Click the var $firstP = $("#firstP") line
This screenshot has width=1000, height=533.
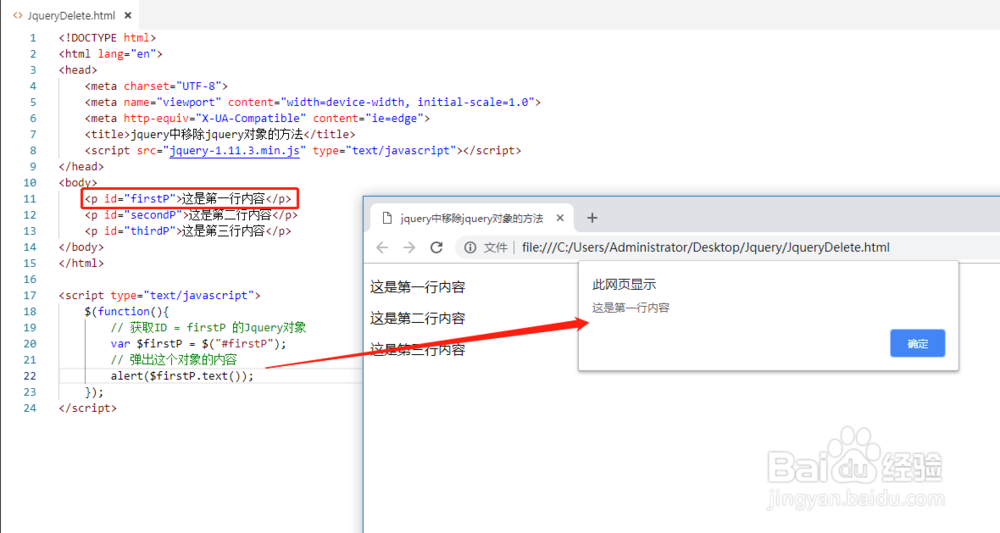[x=198, y=344]
